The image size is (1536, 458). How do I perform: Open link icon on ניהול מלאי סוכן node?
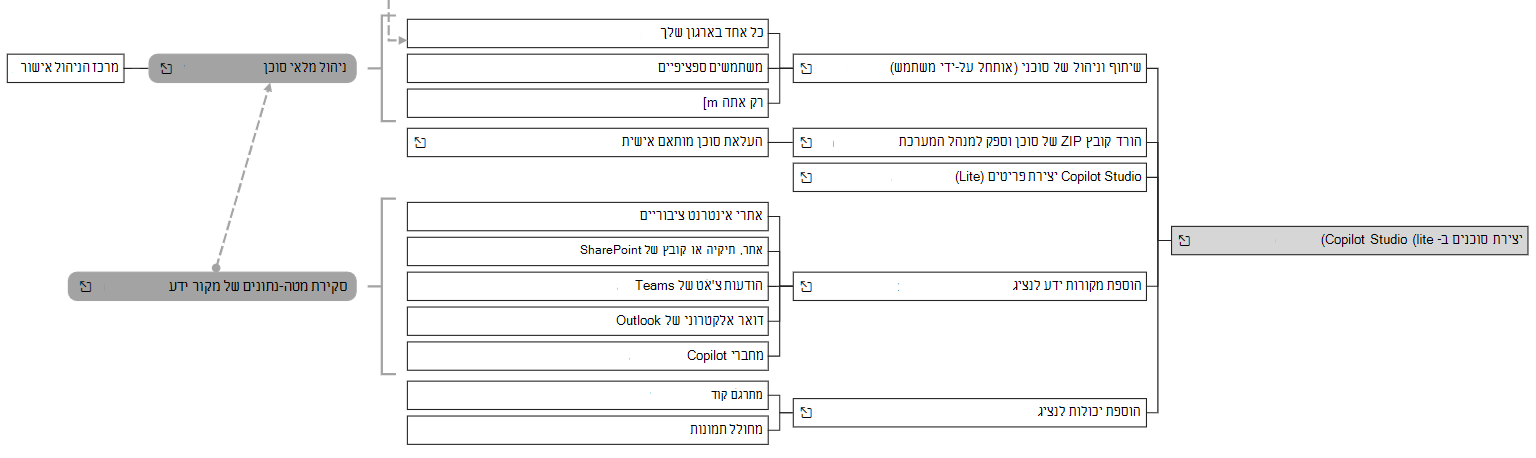(x=166, y=69)
